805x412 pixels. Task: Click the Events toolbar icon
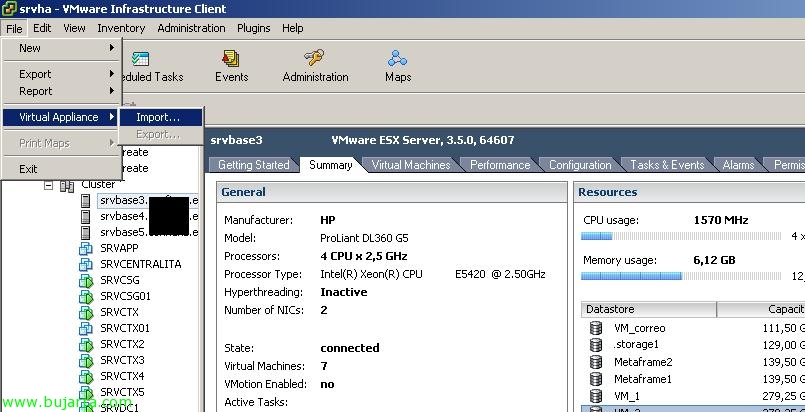(x=231, y=58)
